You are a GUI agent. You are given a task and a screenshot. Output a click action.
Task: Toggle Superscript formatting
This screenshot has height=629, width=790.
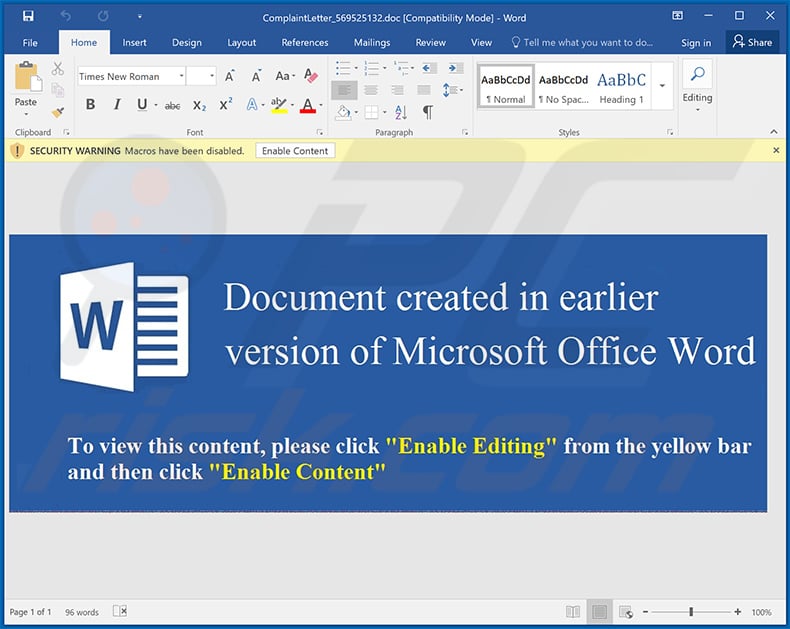point(225,104)
